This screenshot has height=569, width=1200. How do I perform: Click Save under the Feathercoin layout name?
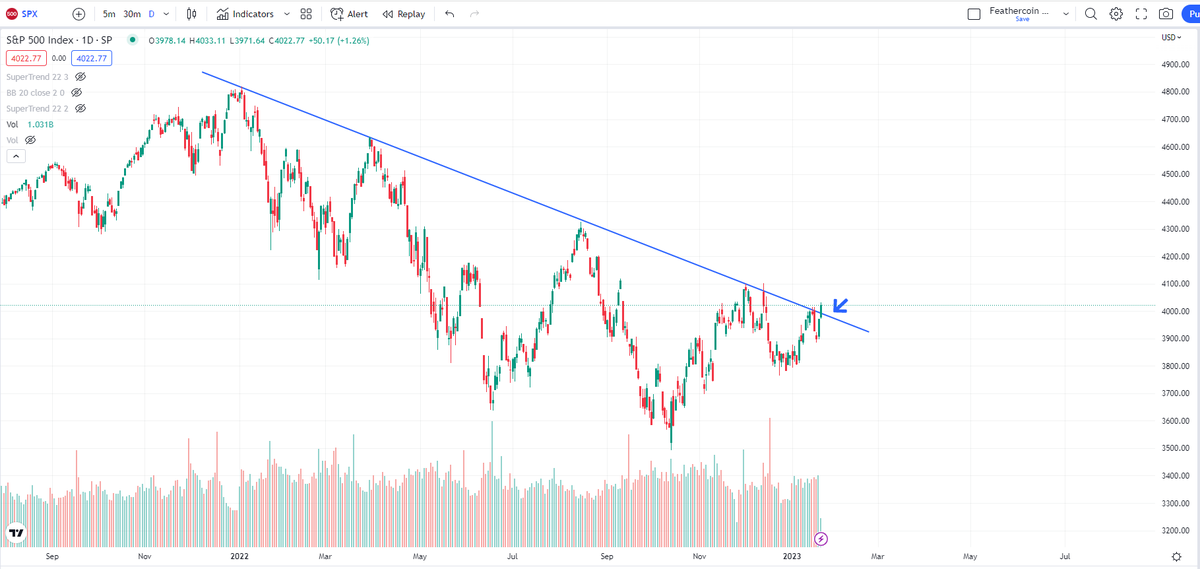click(1022, 20)
